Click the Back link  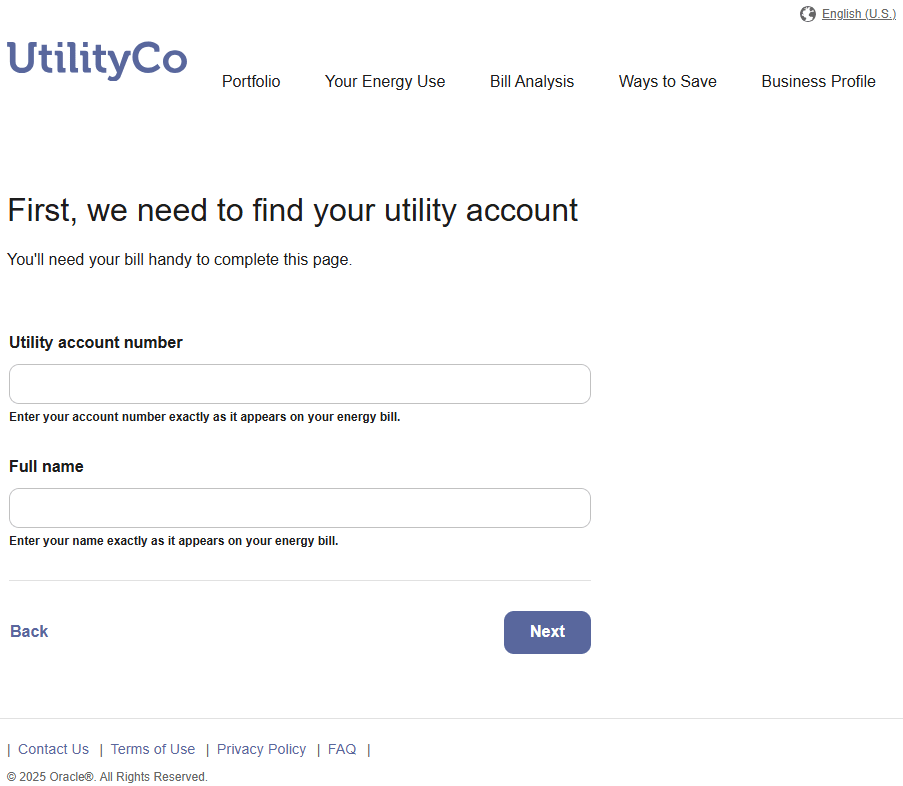[28, 631]
